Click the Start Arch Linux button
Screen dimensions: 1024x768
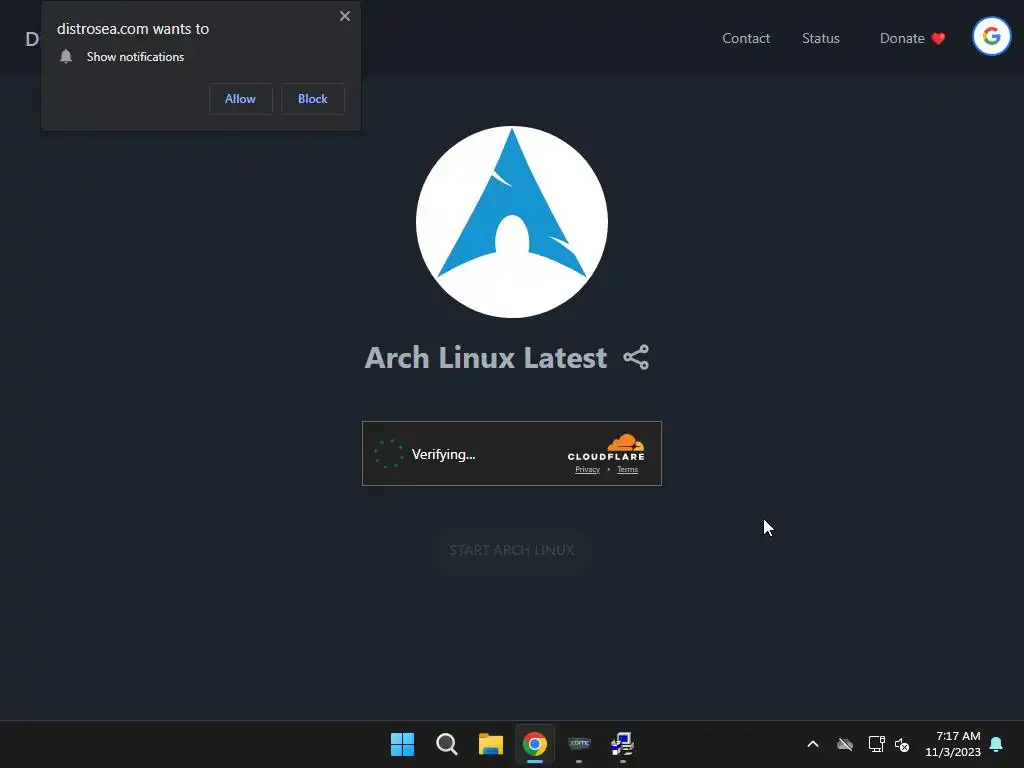(x=512, y=550)
